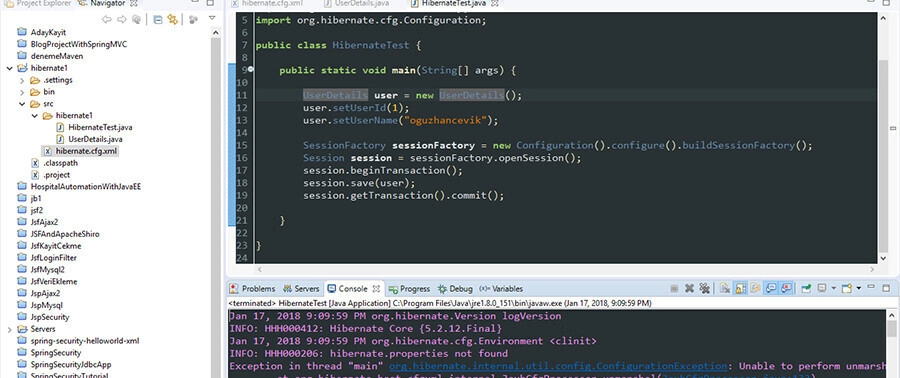The height and width of the screenshot is (378, 900).
Task: Click the Display Selected Console icon
Action: (x=822, y=288)
